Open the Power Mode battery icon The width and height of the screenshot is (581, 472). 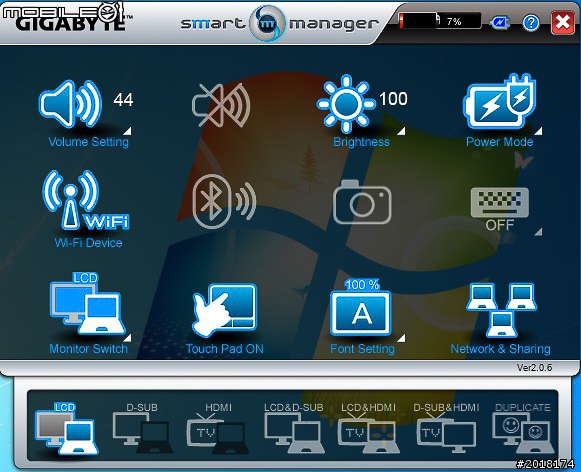(499, 101)
